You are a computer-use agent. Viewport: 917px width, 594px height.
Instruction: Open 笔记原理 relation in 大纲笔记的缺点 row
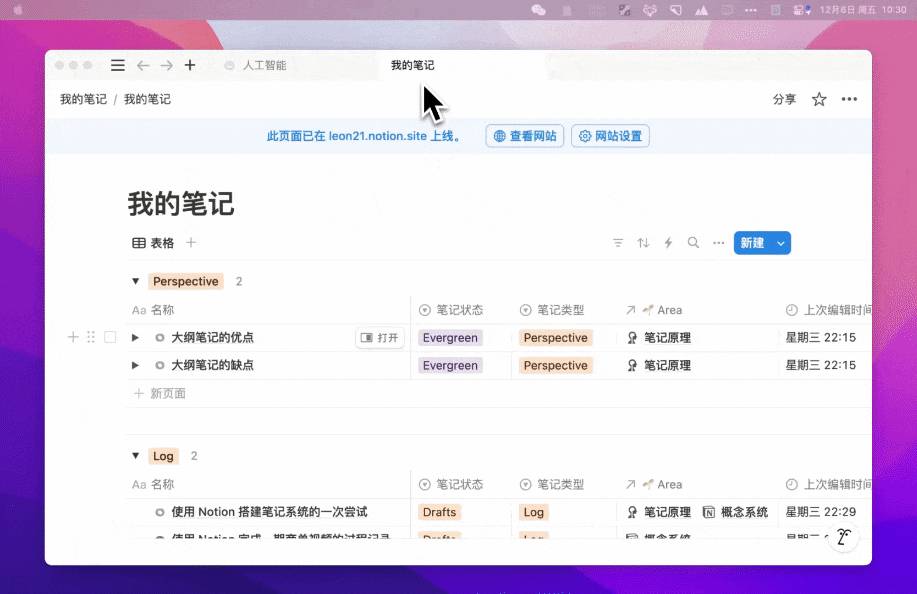point(659,365)
